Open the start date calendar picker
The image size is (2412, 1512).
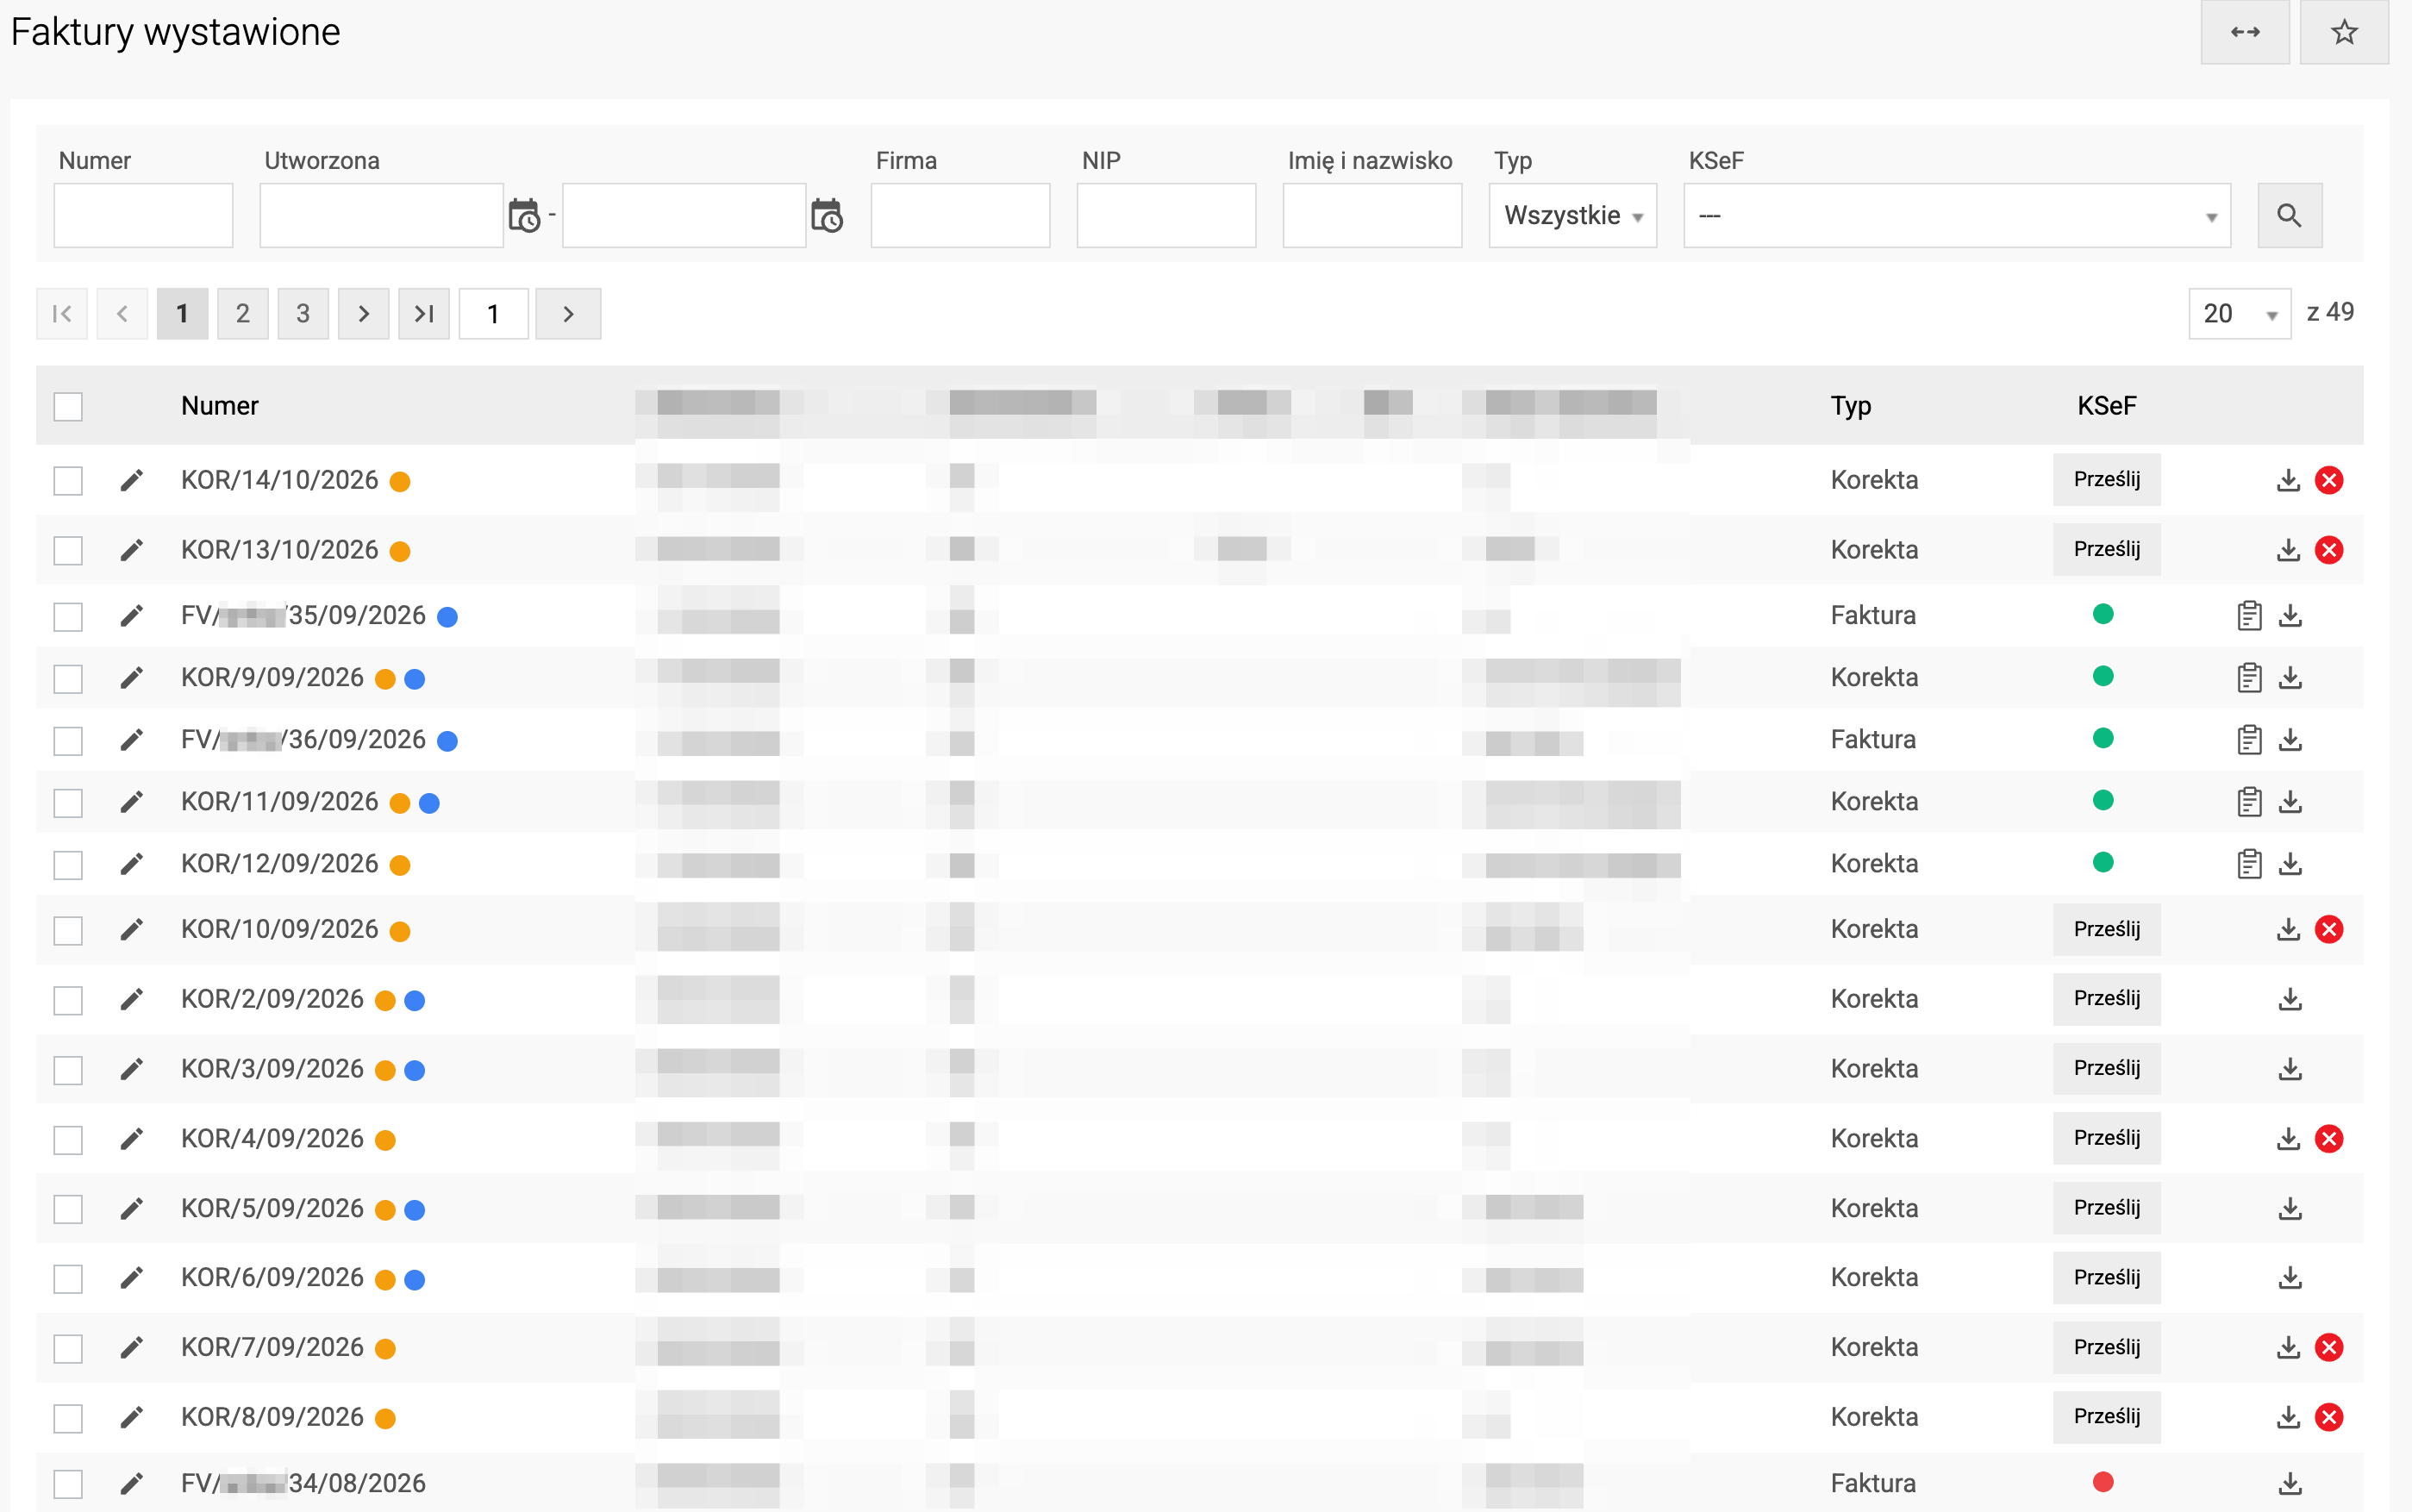coord(524,215)
